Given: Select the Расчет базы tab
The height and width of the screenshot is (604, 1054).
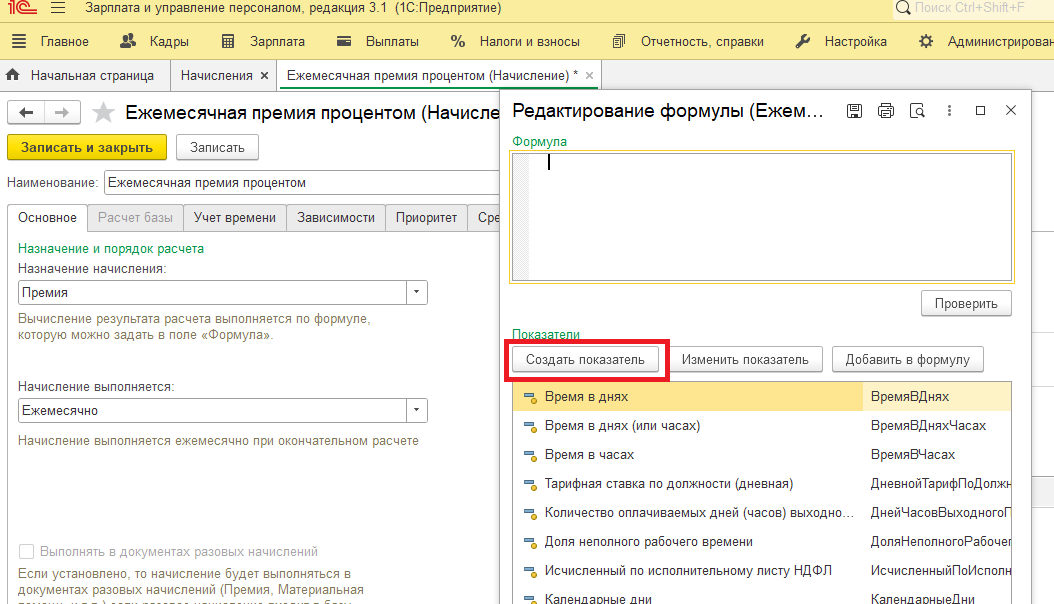Looking at the screenshot, I should click(135, 218).
